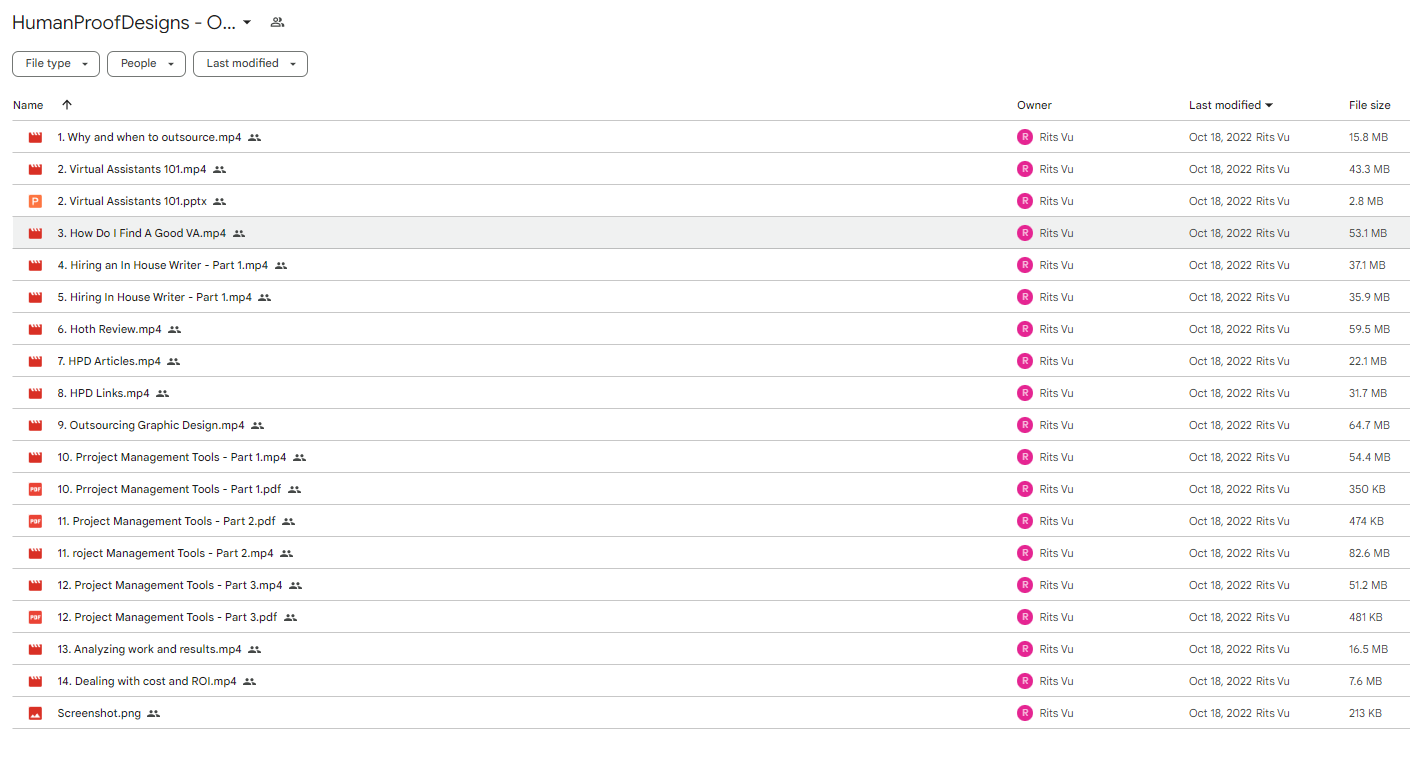This screenshot has width=1410, height=779.
Task: Select 5. Hiring In House Writer - Part 1.mp4
Action: [155, 297]
